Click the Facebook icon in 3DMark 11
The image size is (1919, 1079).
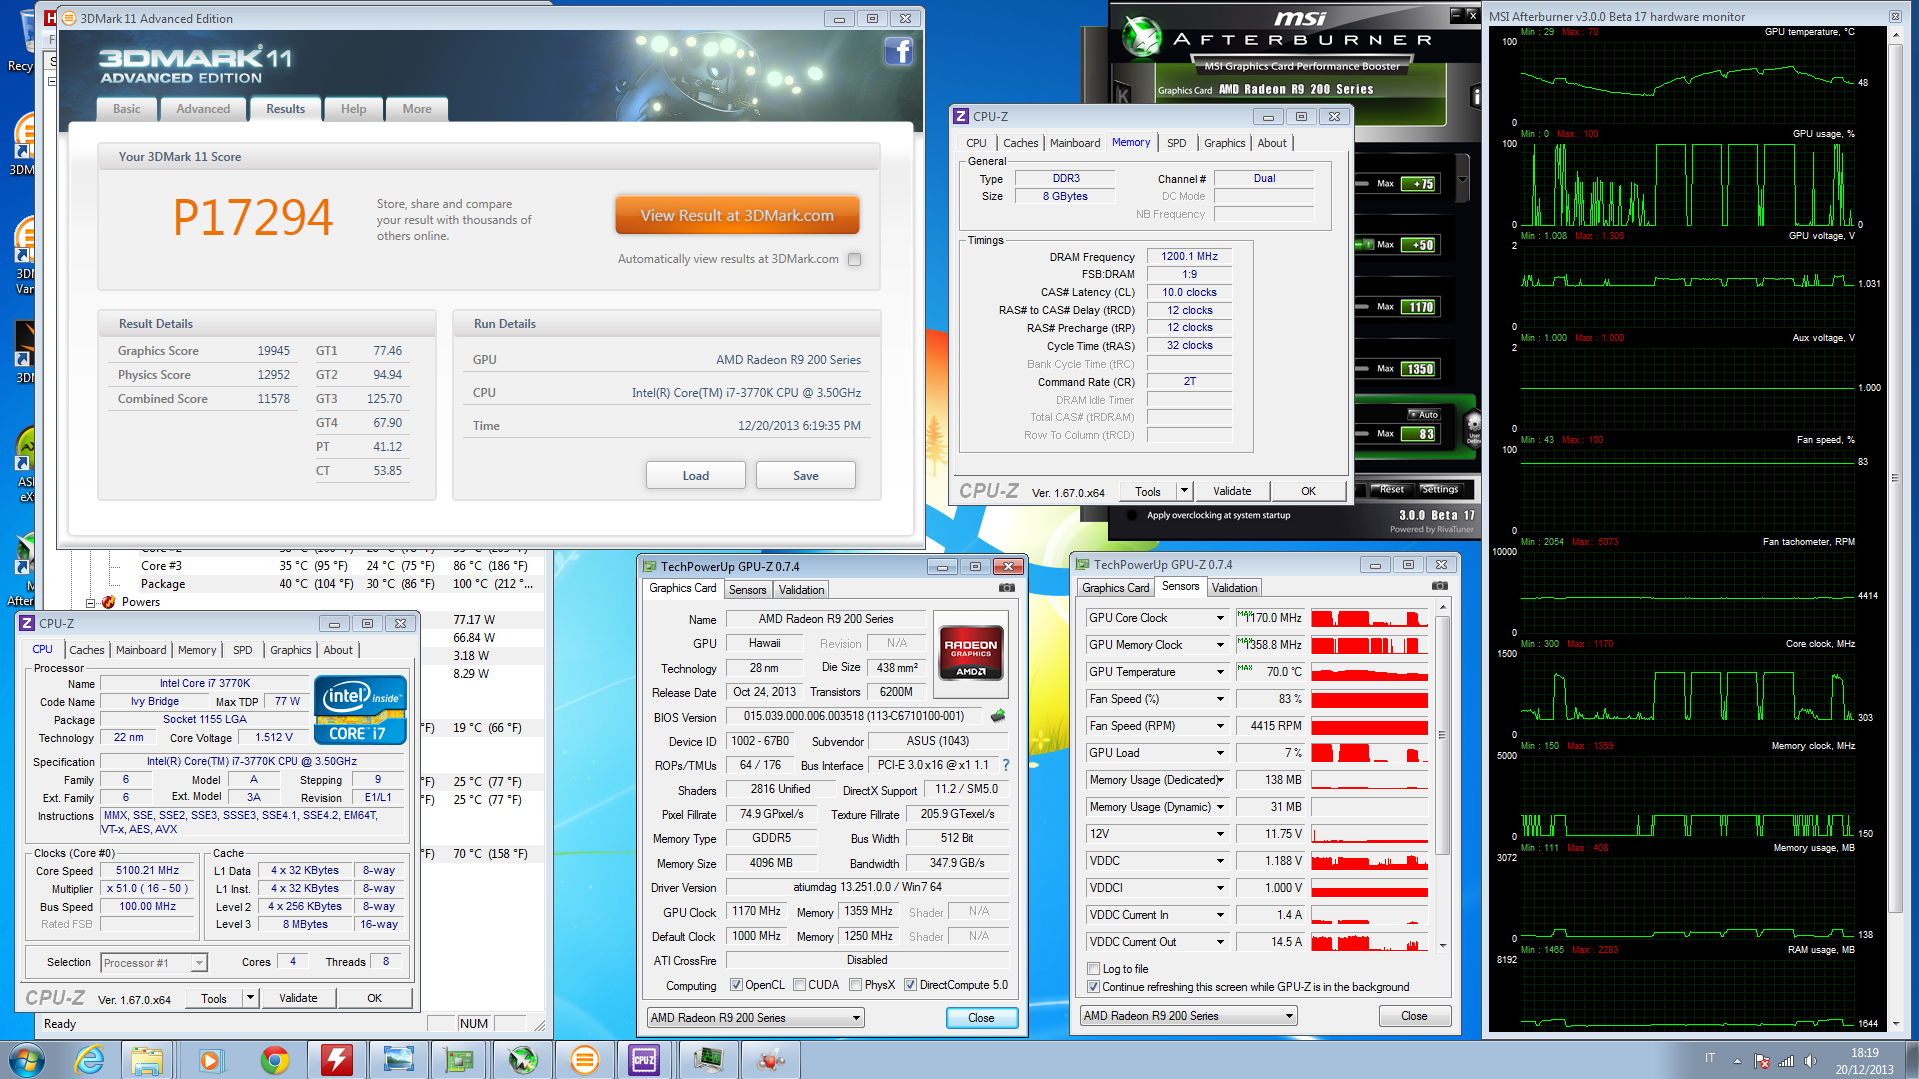point(898,52)
